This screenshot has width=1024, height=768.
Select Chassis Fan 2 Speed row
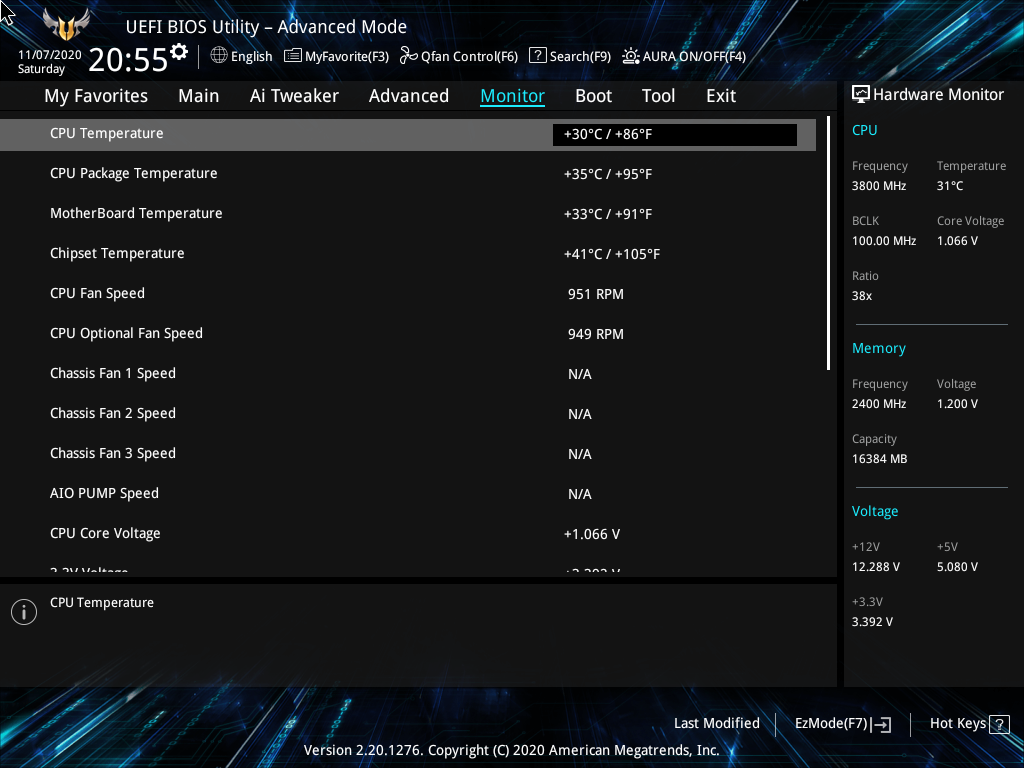coord(408,413)
